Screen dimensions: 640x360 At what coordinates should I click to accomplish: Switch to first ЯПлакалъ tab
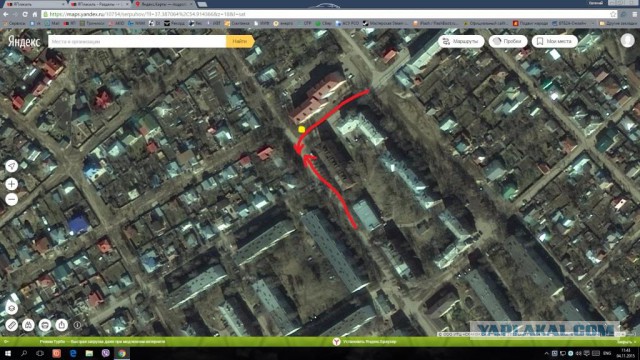(34, 4)
